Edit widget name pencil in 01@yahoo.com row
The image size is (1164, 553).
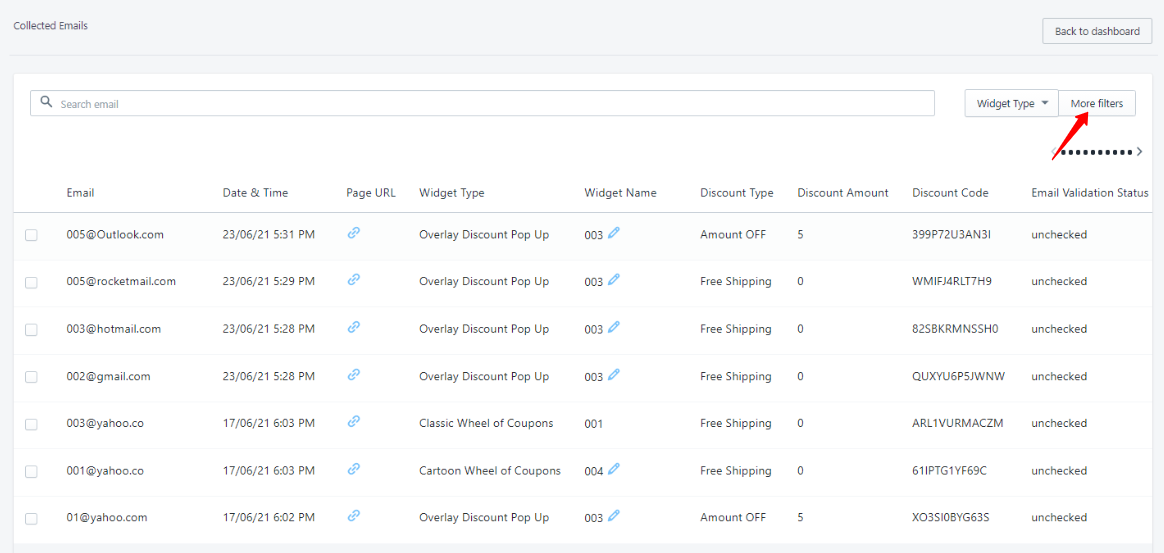pyautogui.click(x=613, y=516)
